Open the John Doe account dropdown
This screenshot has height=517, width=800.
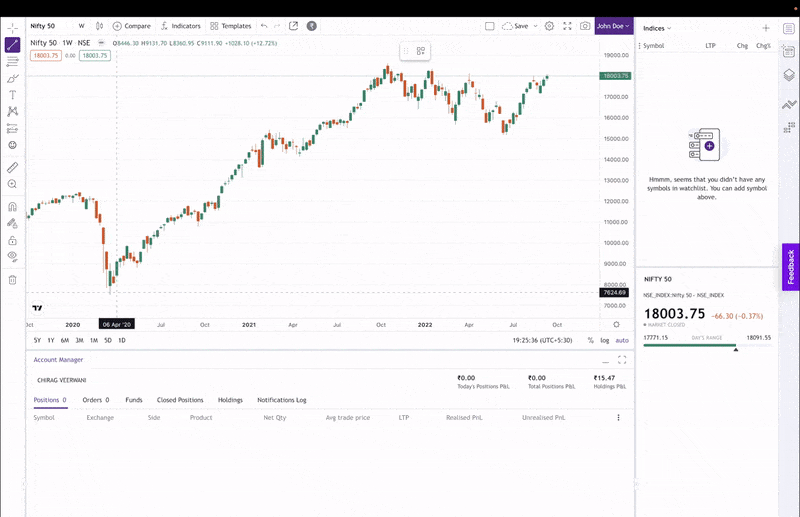click(x=613, y=26)
